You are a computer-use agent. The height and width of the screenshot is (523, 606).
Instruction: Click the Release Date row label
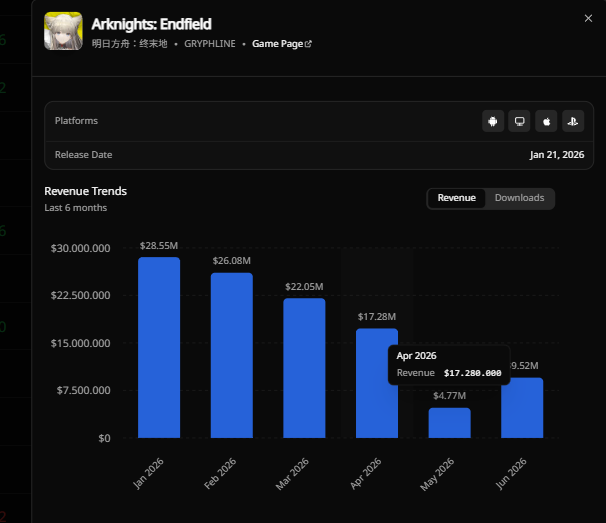83,155
